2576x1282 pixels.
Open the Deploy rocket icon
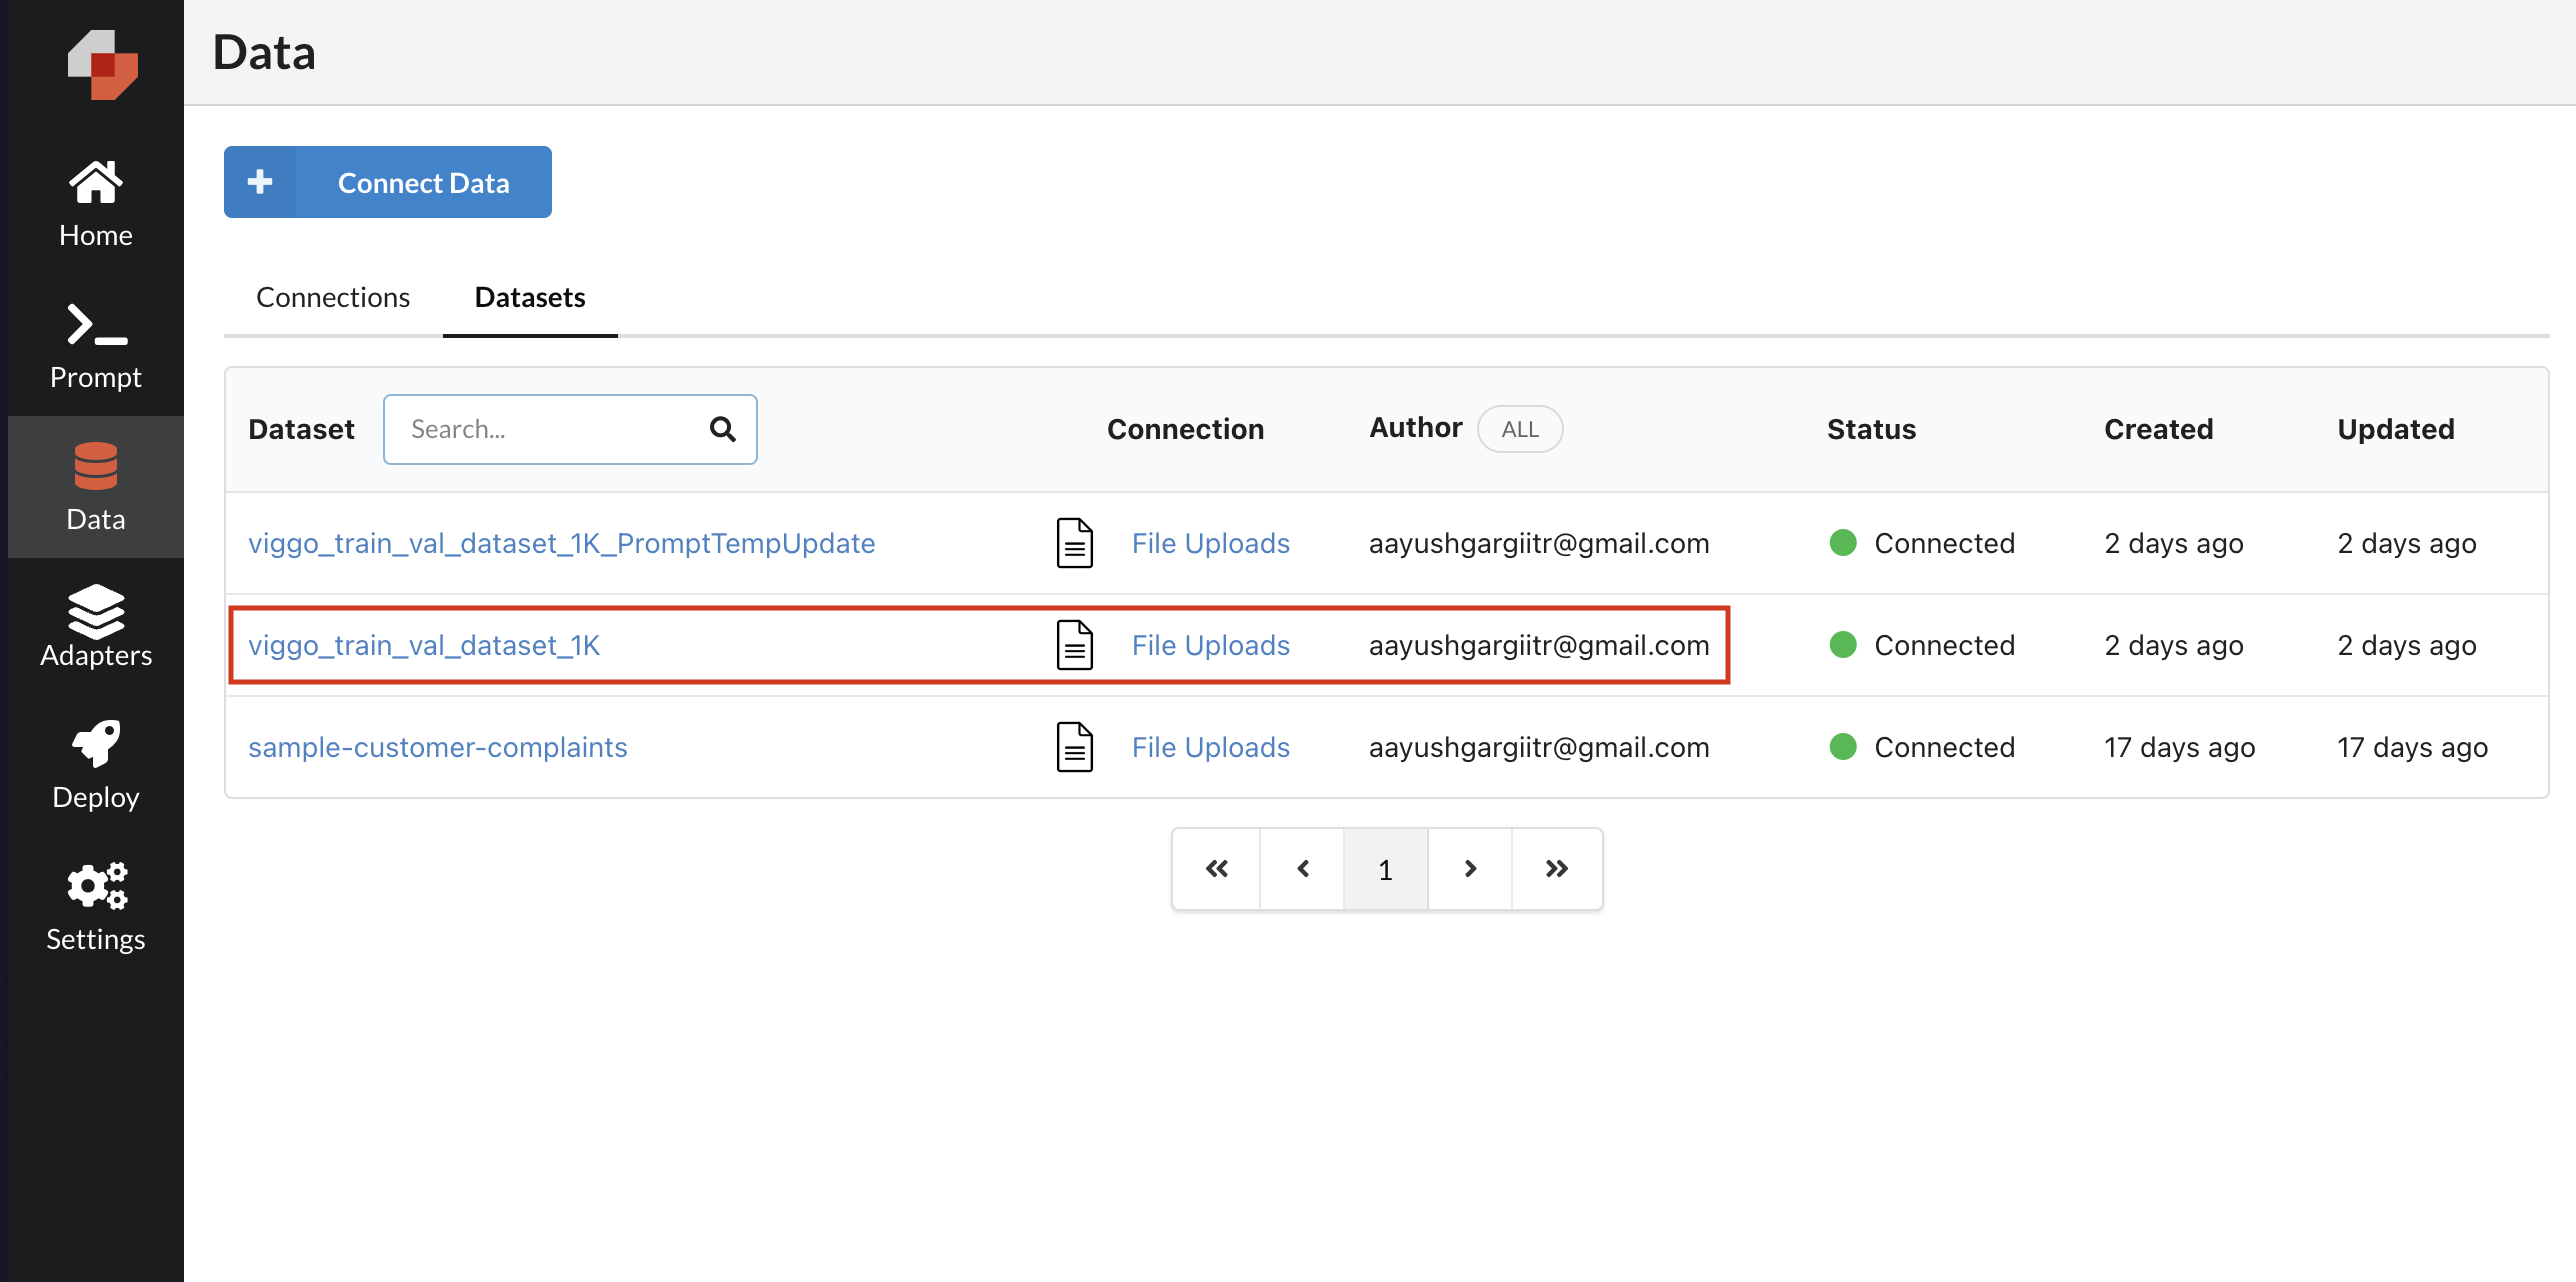[96, 743]
